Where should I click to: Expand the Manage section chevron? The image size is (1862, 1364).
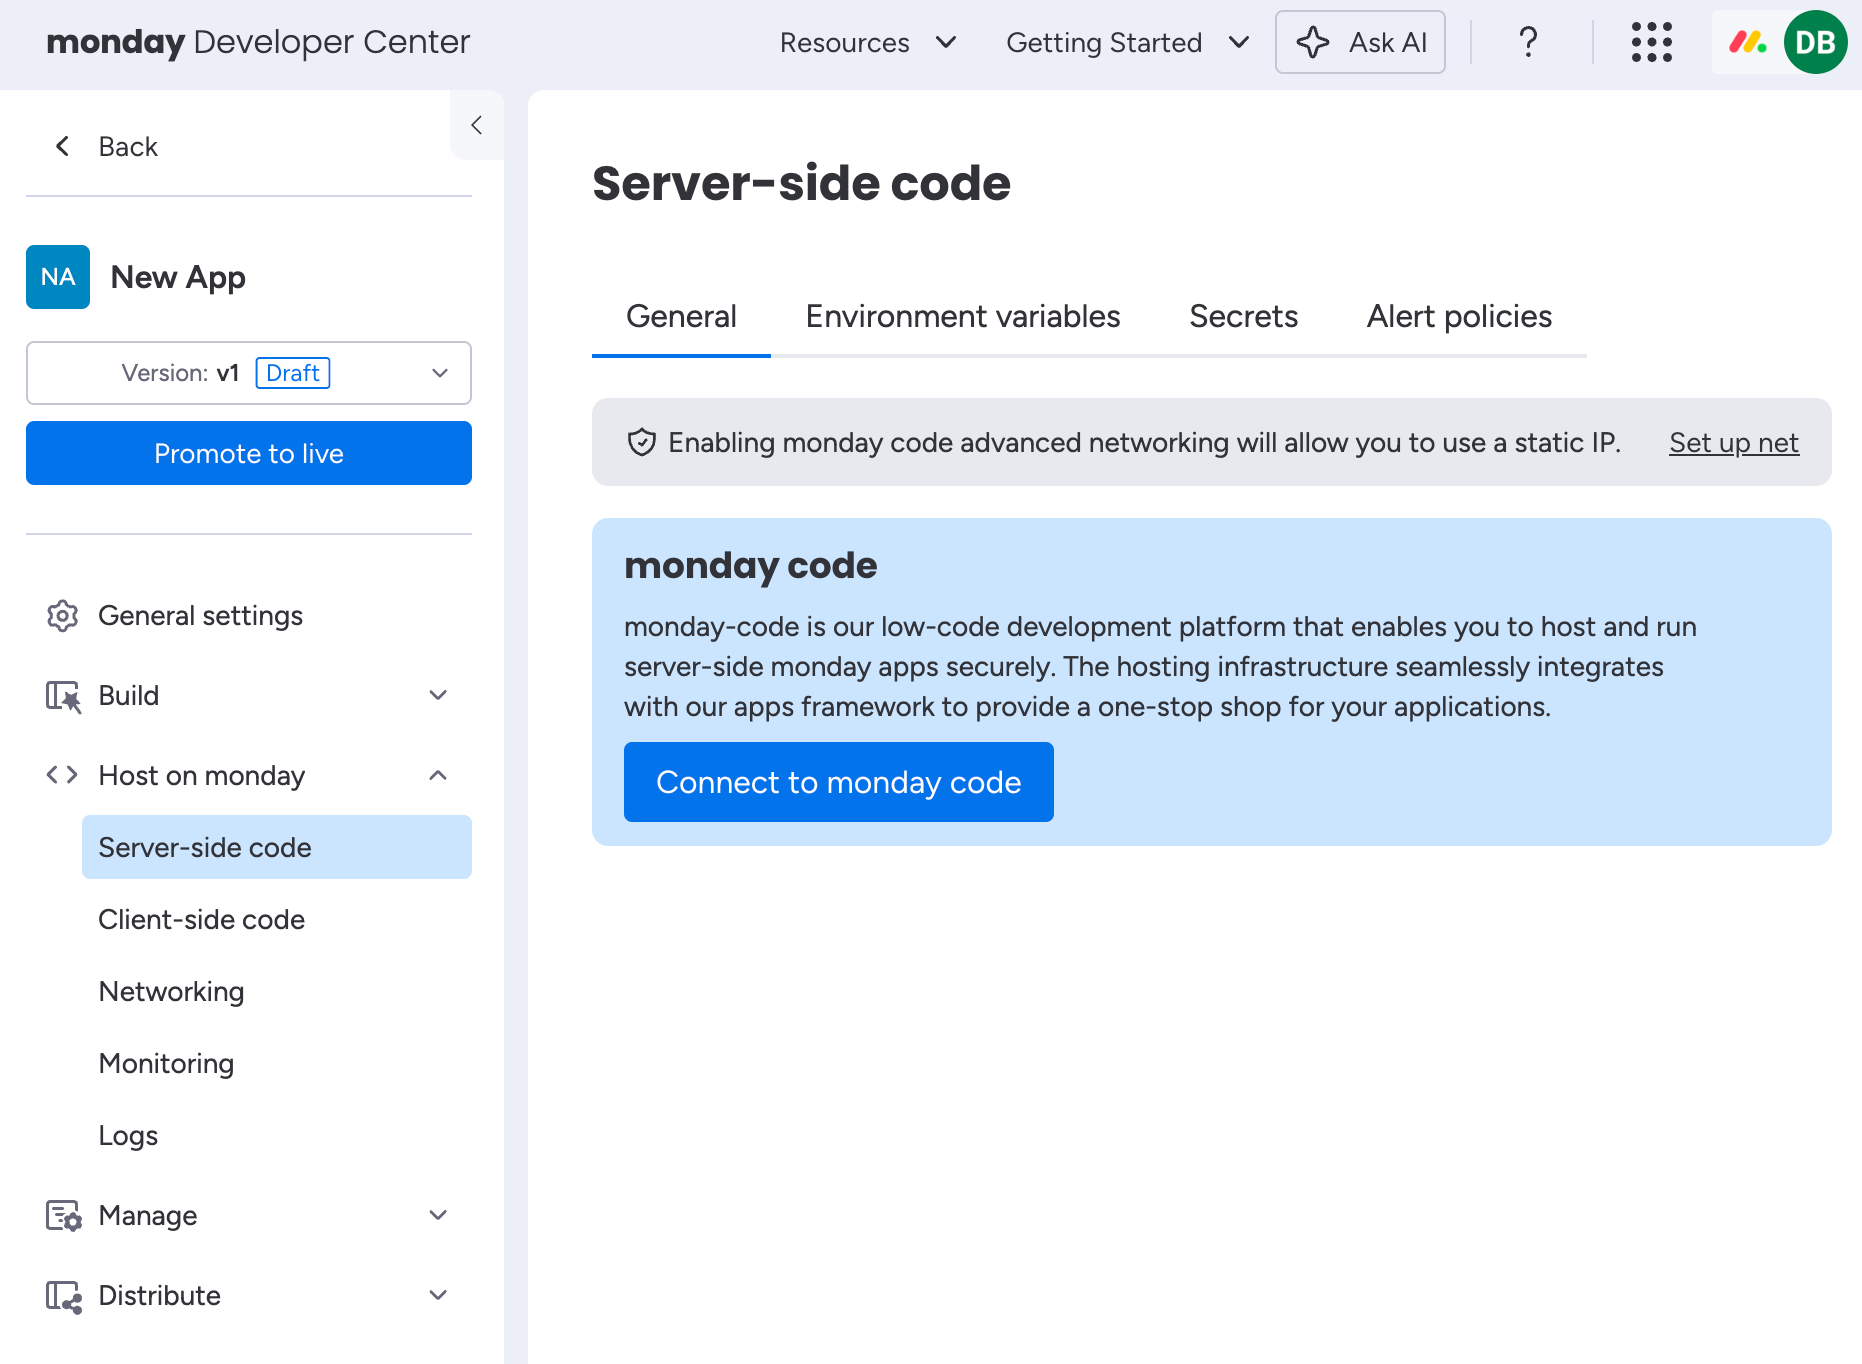[438, 1215]
